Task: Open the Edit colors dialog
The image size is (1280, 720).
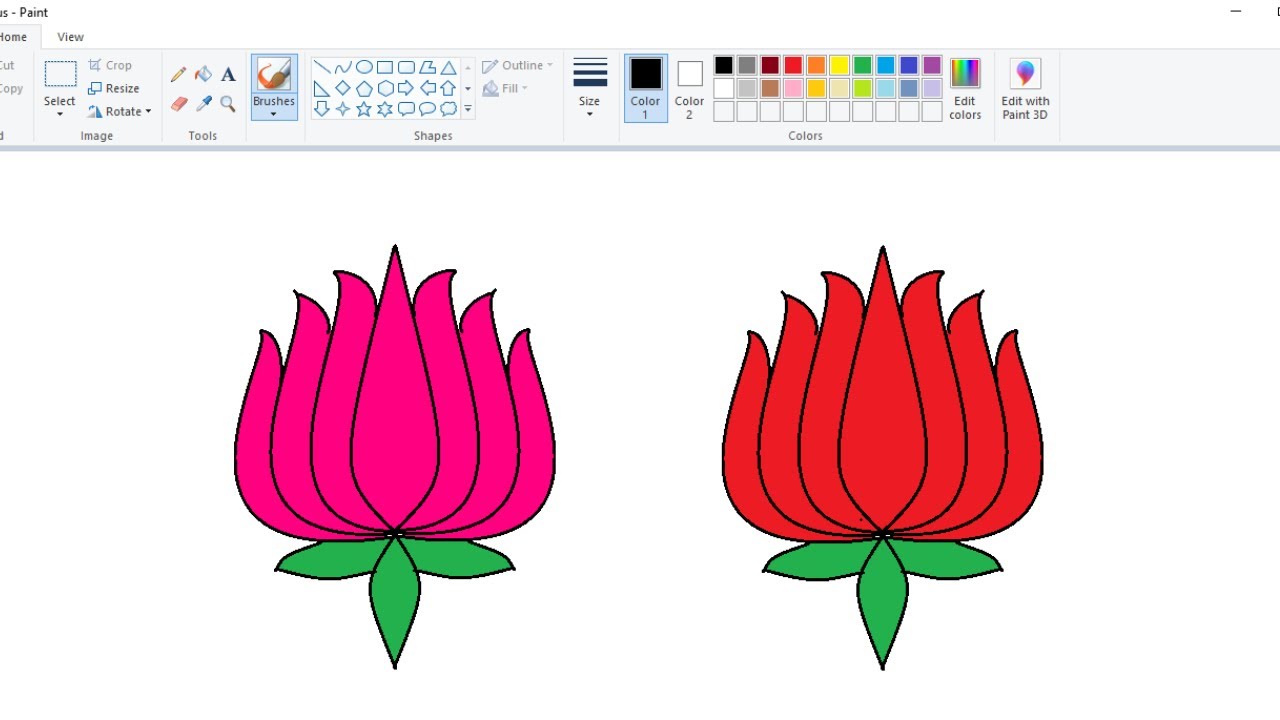Action: click(x=965, y=88)
